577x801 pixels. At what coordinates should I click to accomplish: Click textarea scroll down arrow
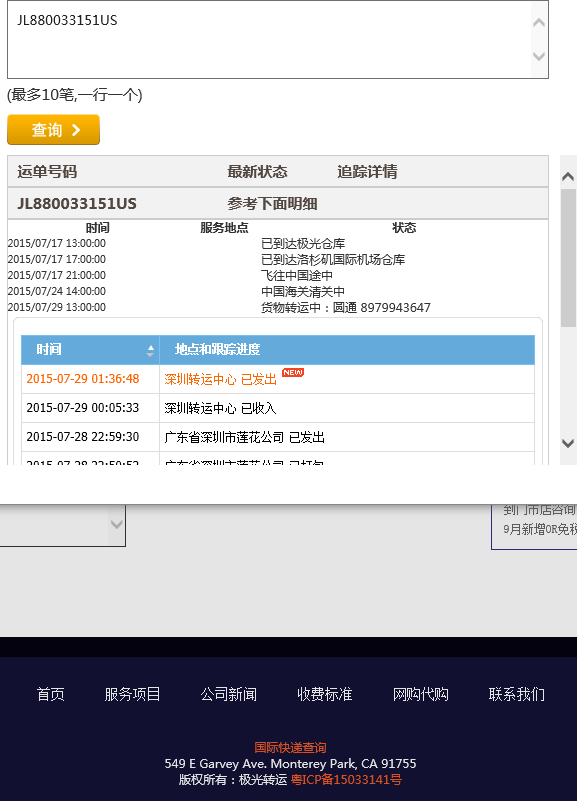pyautogui.click(x=539, y=56)
